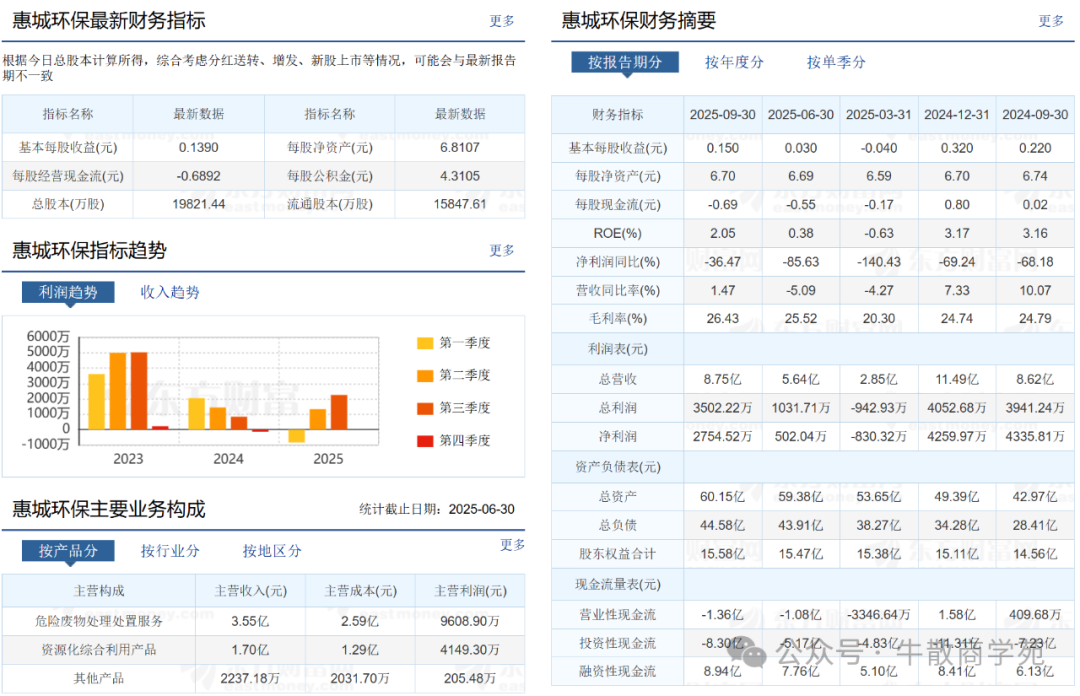Click 主营成本 value 1.29亿

(360, 650)
